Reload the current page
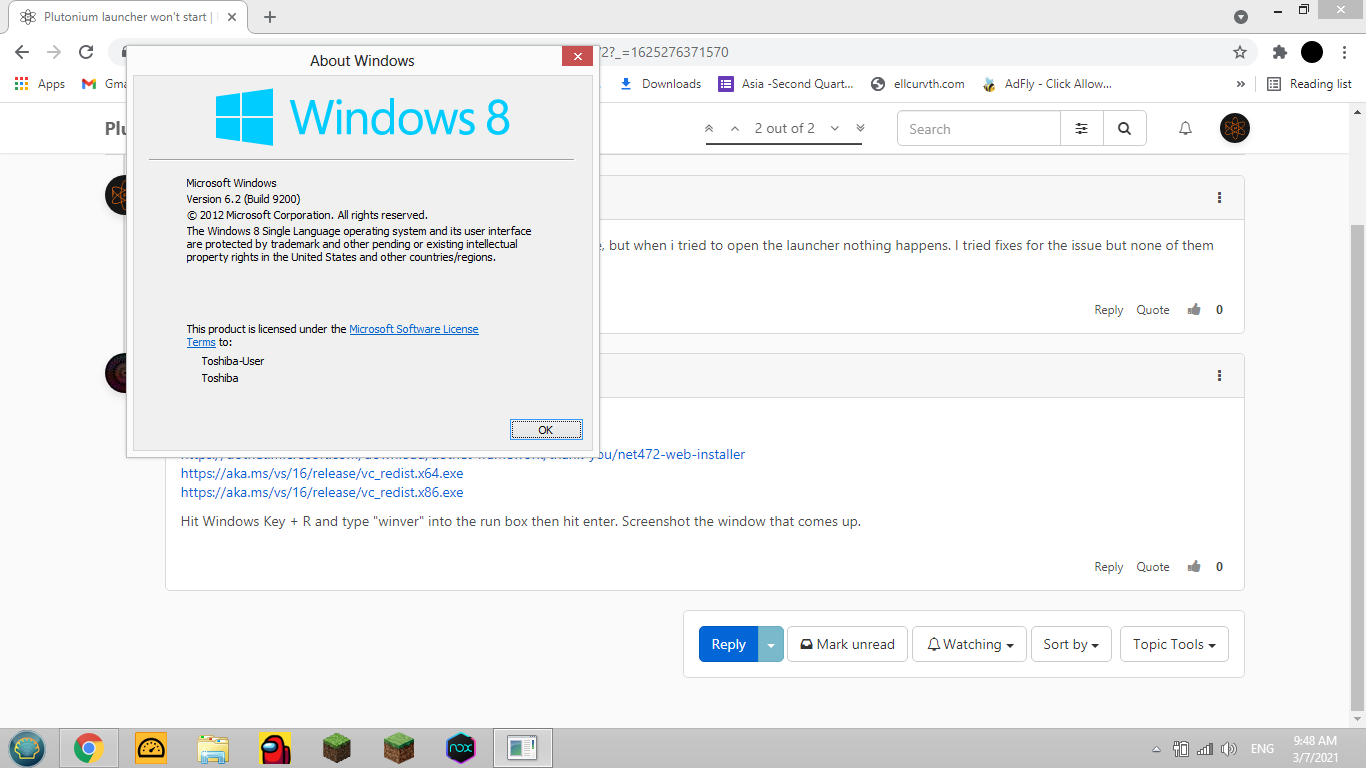1366x768 pixels. point(86,52)
